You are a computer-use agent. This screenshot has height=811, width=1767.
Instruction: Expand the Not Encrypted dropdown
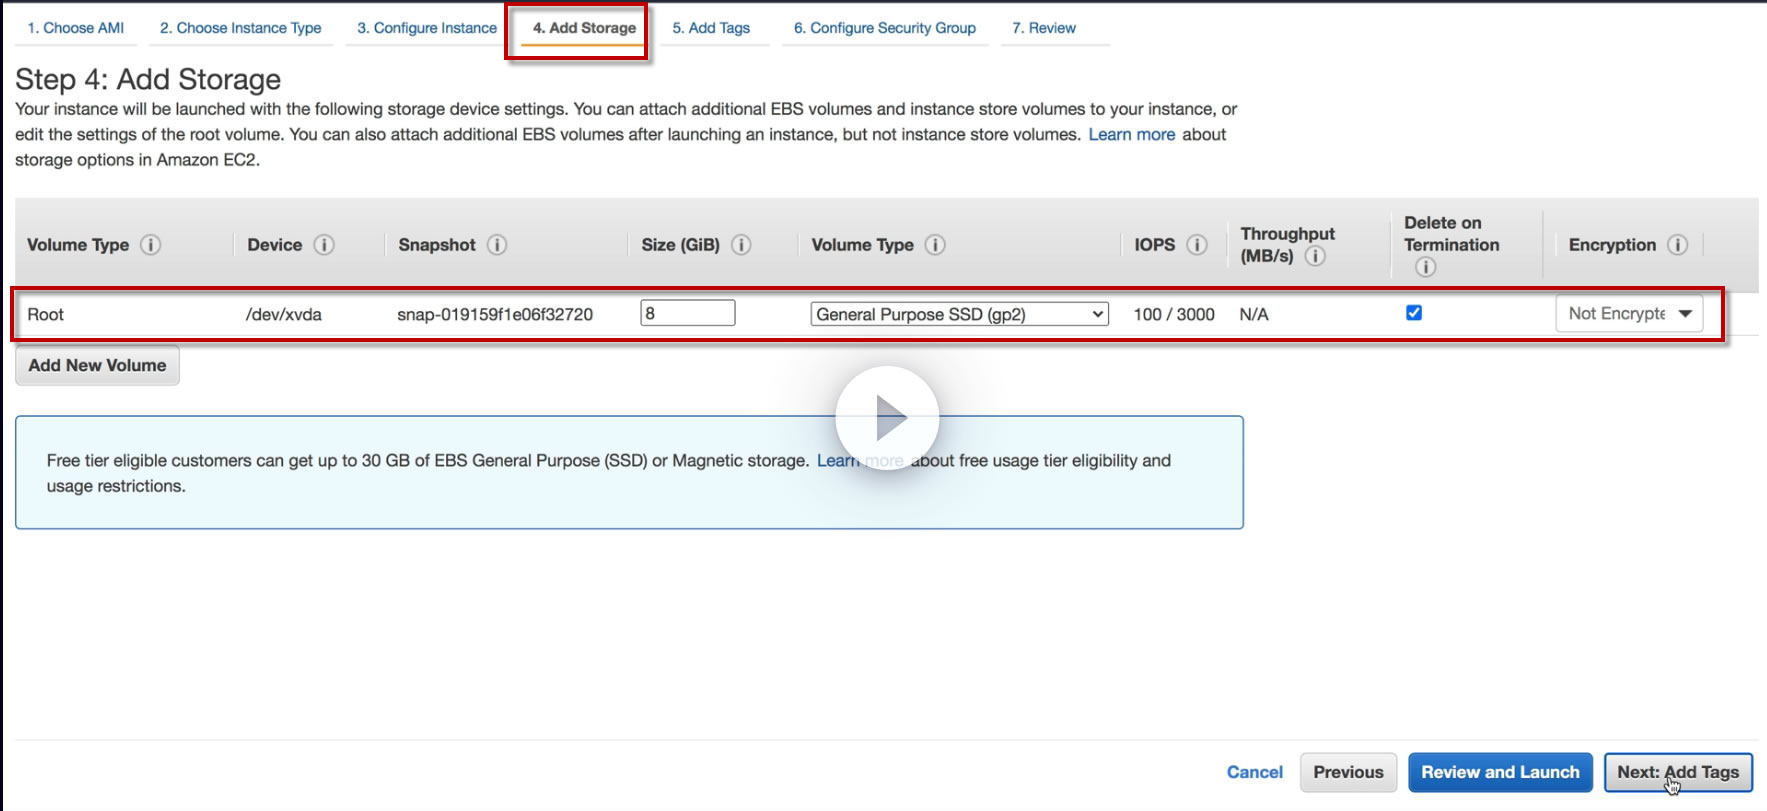1629,314
